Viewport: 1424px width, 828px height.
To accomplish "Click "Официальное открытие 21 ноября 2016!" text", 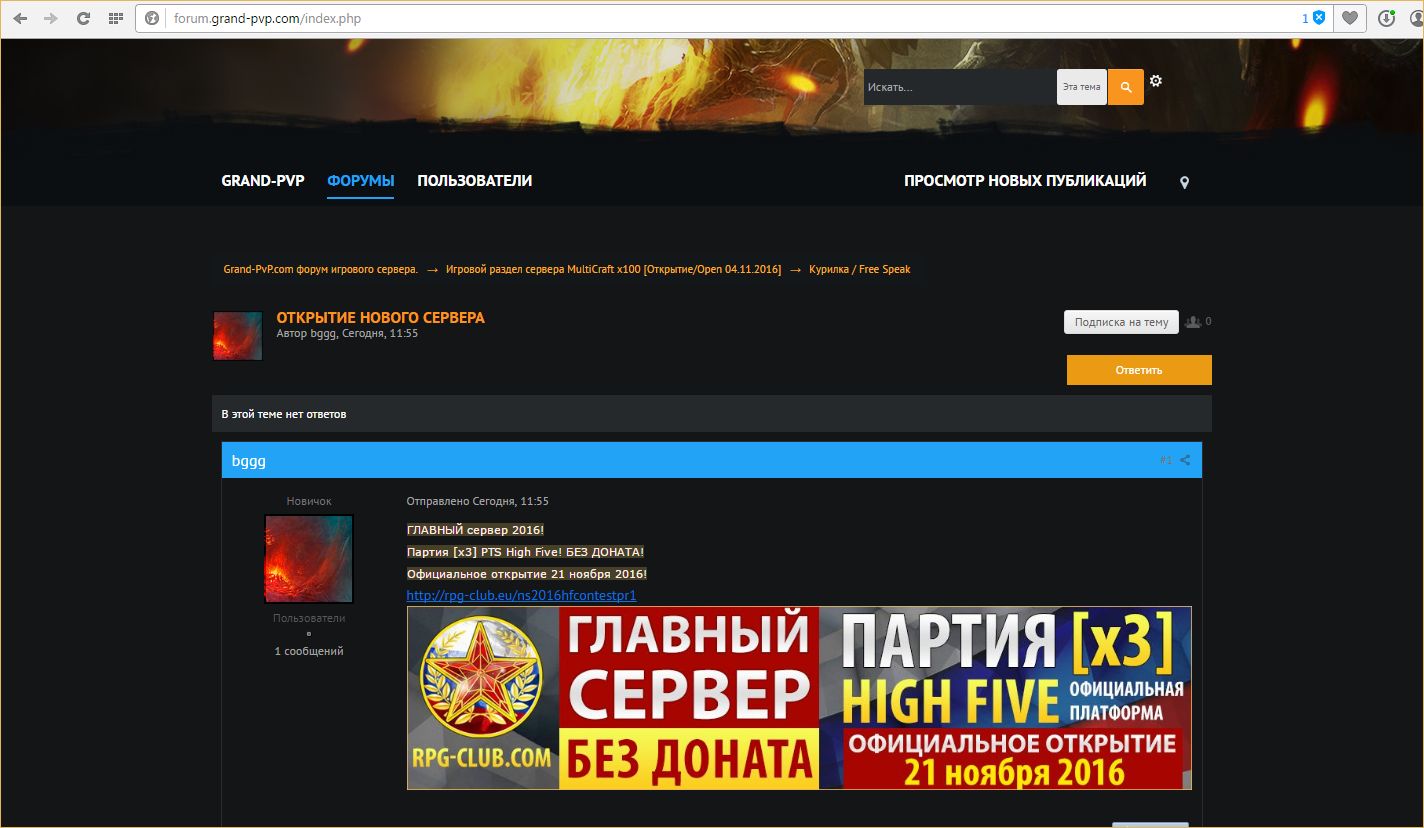I will [x=527, y=574].
